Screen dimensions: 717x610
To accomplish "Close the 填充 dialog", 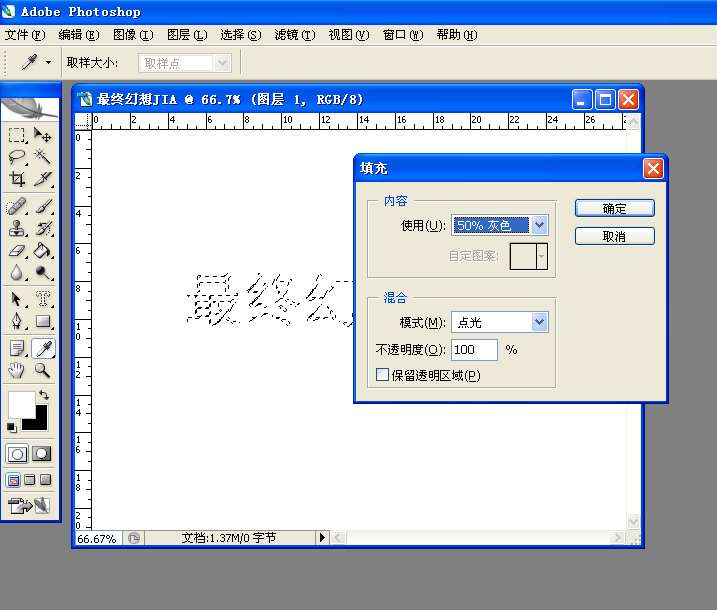I will 653,169.
